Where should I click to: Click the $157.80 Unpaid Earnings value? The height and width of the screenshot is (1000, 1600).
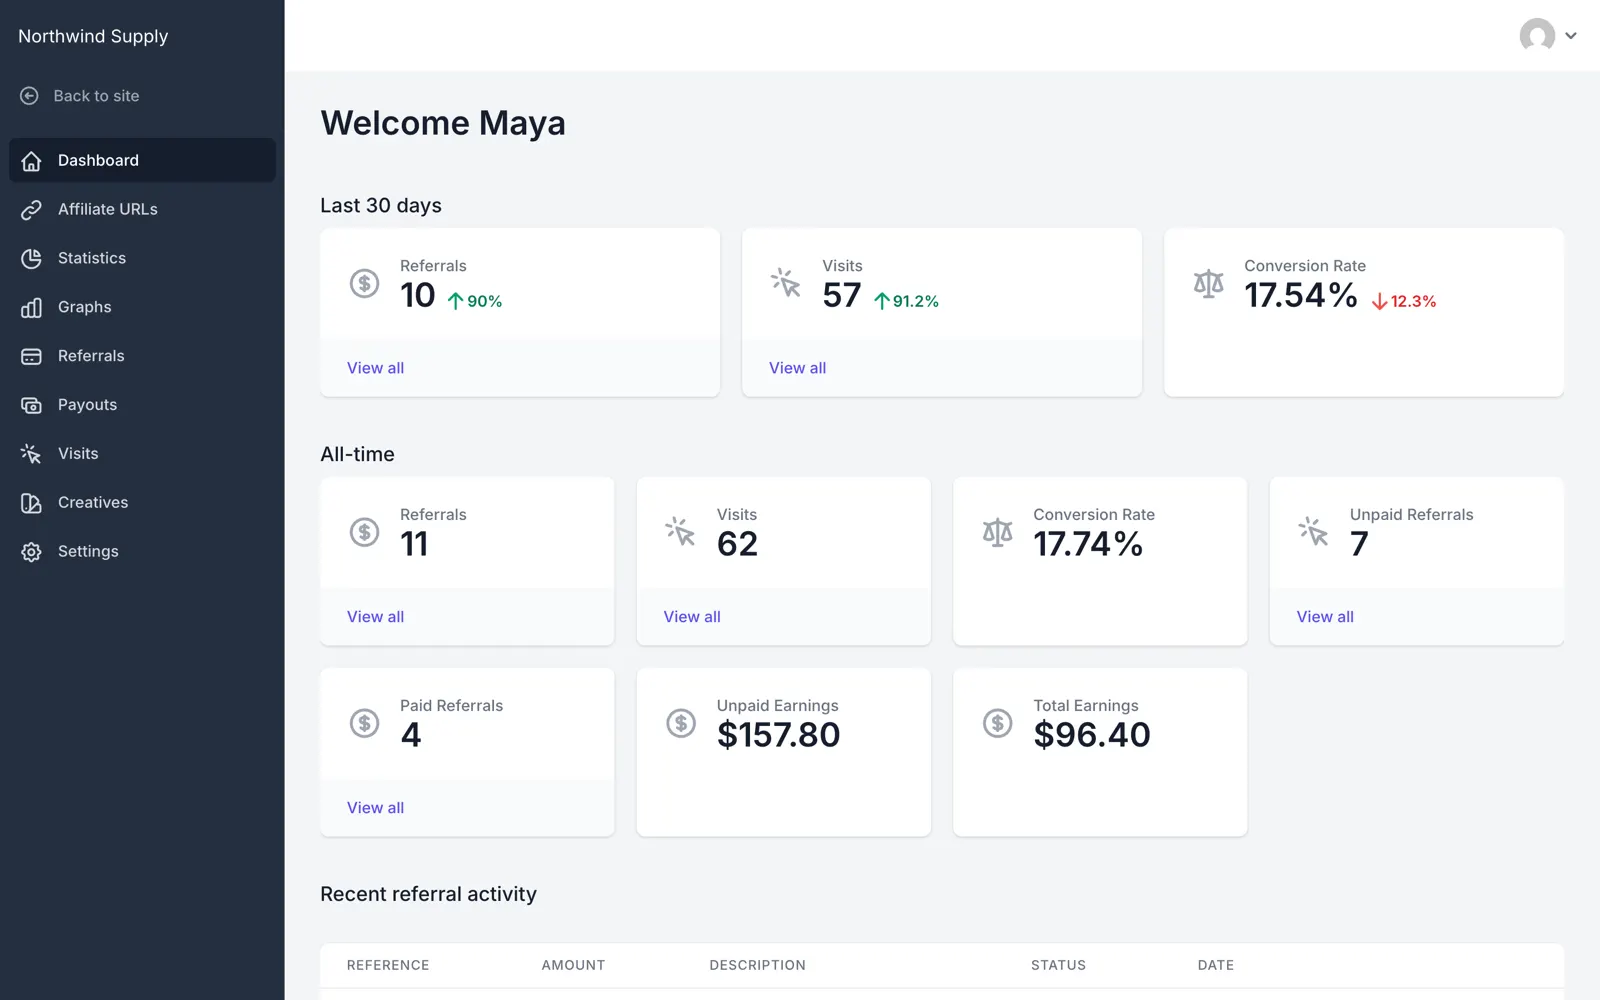(778, 735)
